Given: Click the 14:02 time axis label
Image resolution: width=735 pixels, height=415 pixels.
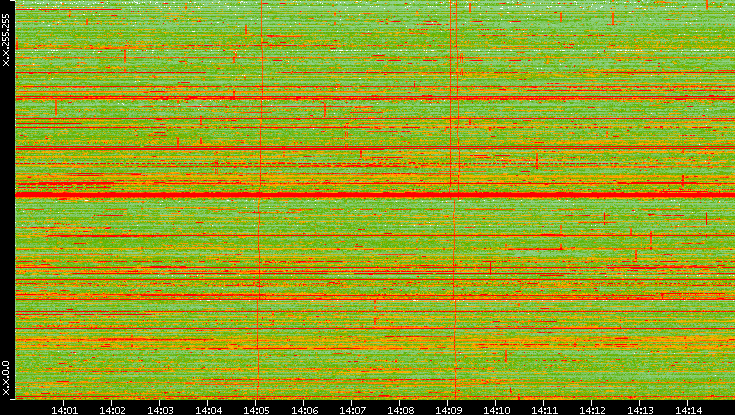Looking at the screenshot, I should [112, 410].
